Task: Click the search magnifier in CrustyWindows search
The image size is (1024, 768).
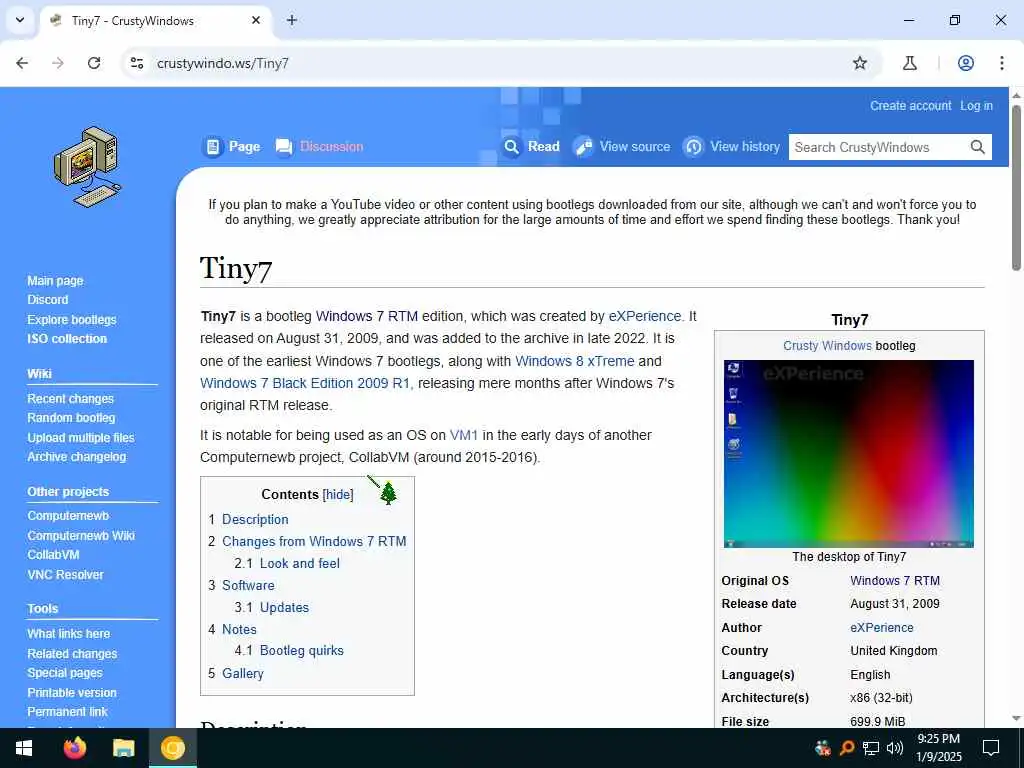Action: (x=978, y=147)
